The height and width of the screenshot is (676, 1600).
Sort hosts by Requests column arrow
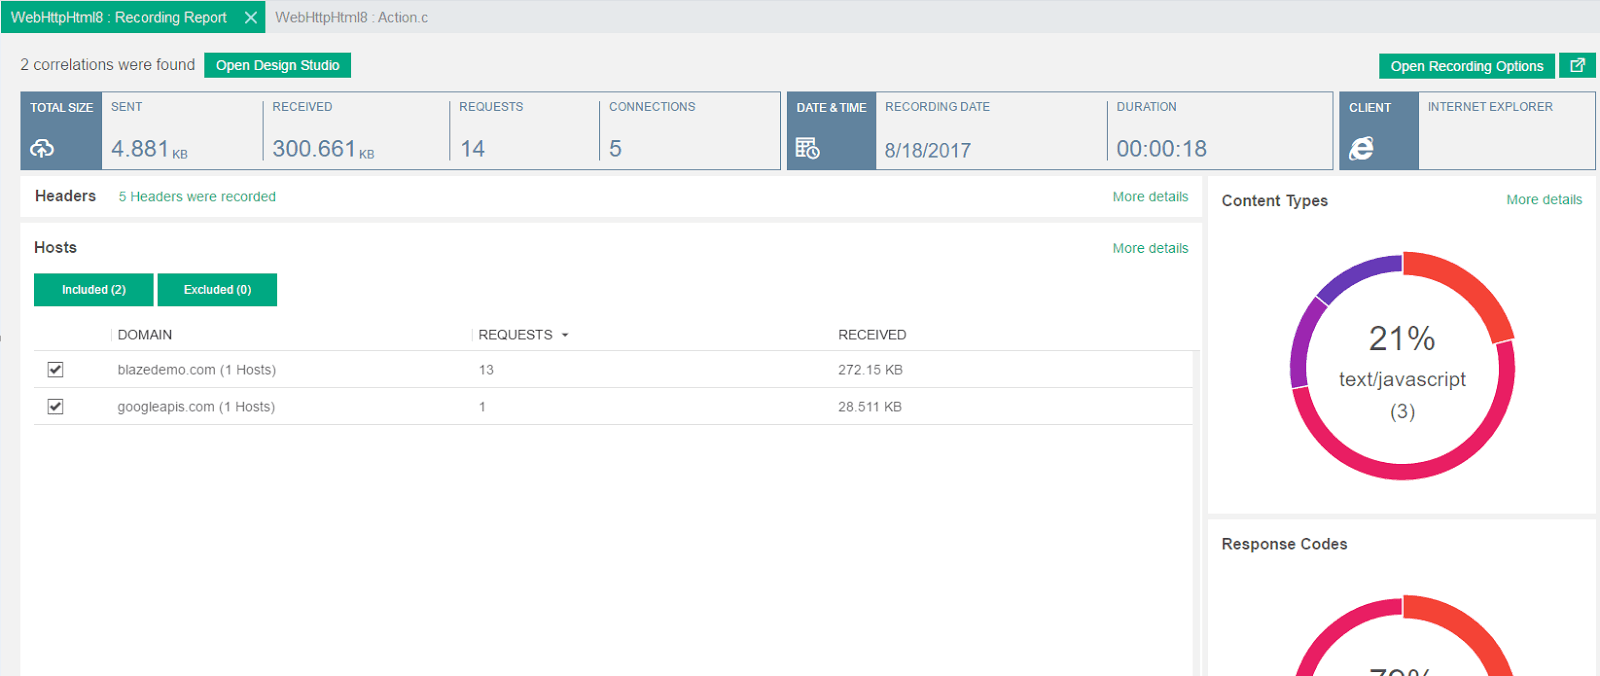tap(565, 335)
